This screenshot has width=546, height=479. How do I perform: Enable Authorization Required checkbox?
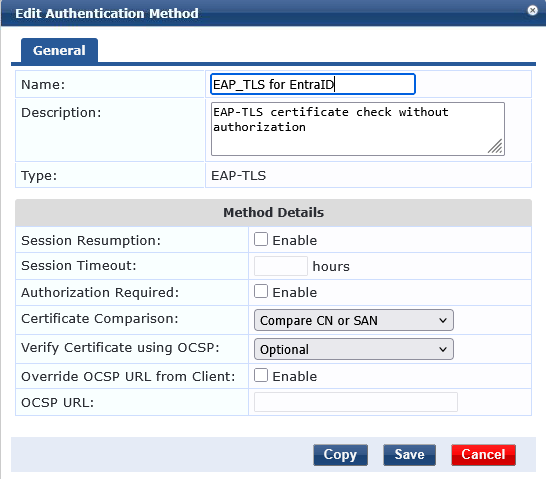tap(261, 291)
